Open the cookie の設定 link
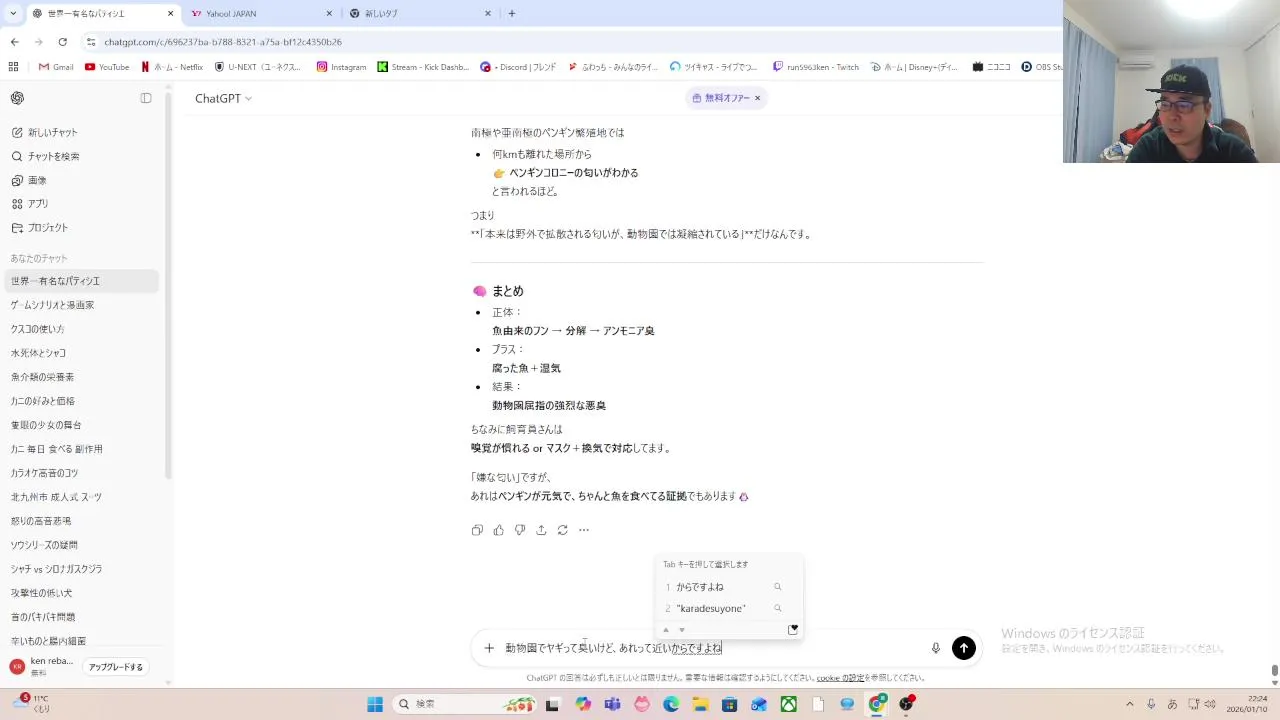 point(840,678)
